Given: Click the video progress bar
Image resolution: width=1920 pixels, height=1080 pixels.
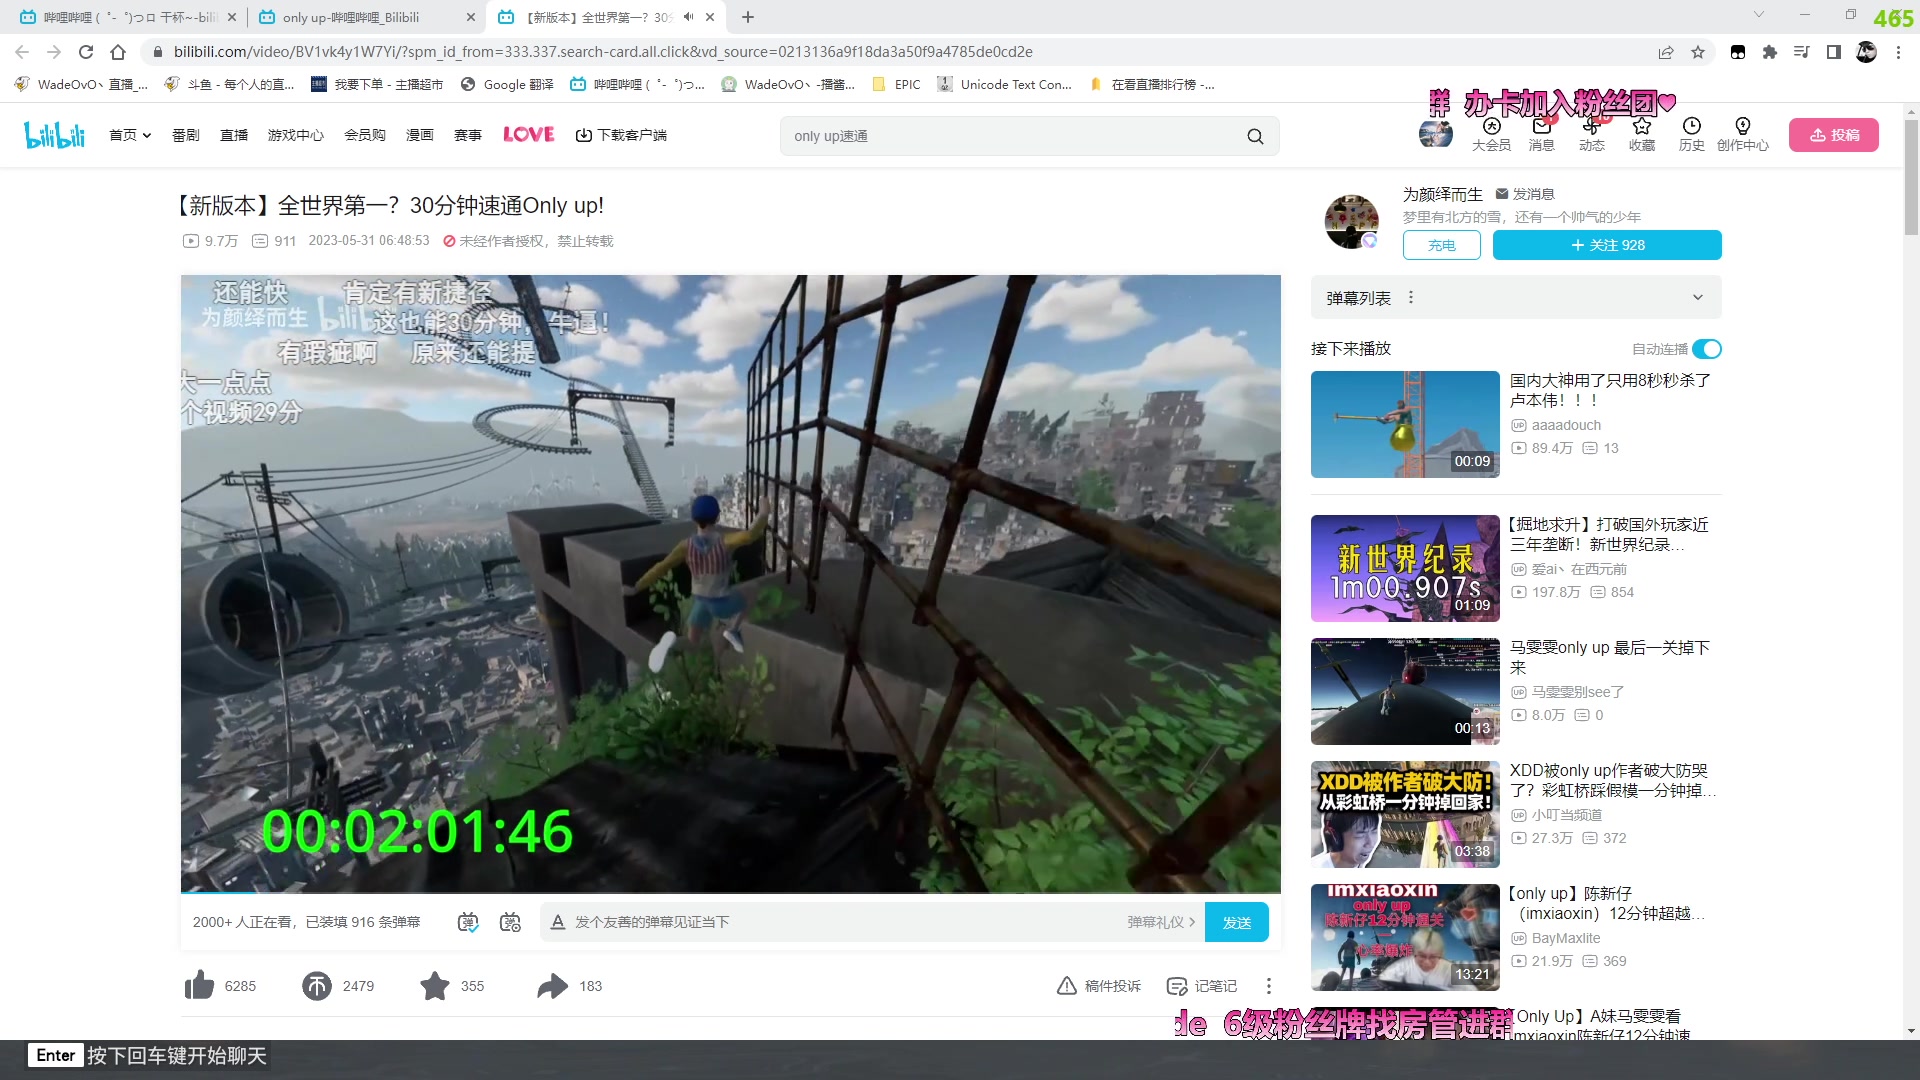Looking at the screenshot, I should click(730, 891).
